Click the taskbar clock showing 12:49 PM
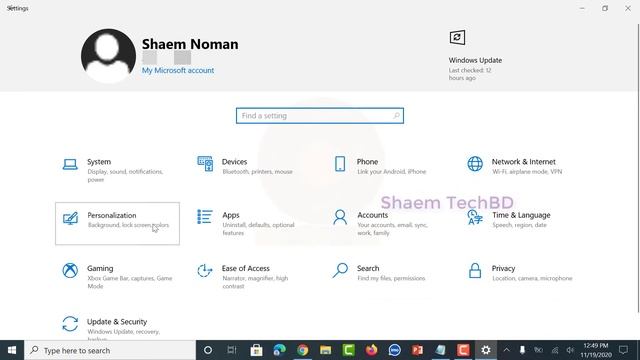 (x=596, y=350)
